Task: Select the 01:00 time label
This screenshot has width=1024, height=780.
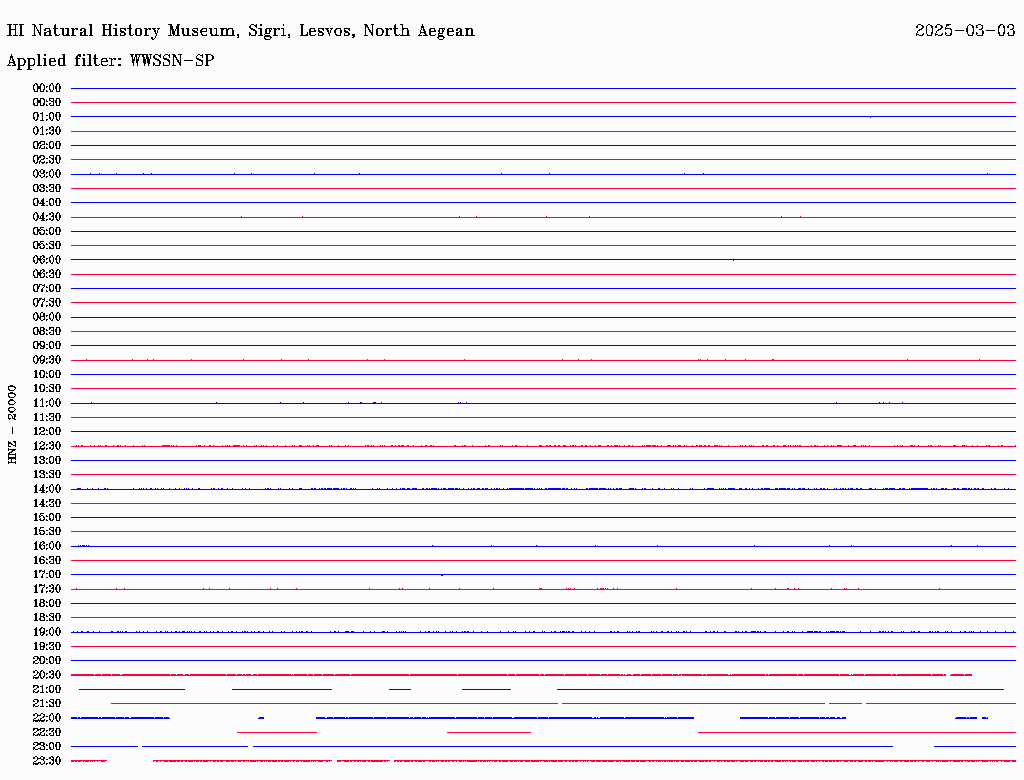Action: (x=47, y=117)
